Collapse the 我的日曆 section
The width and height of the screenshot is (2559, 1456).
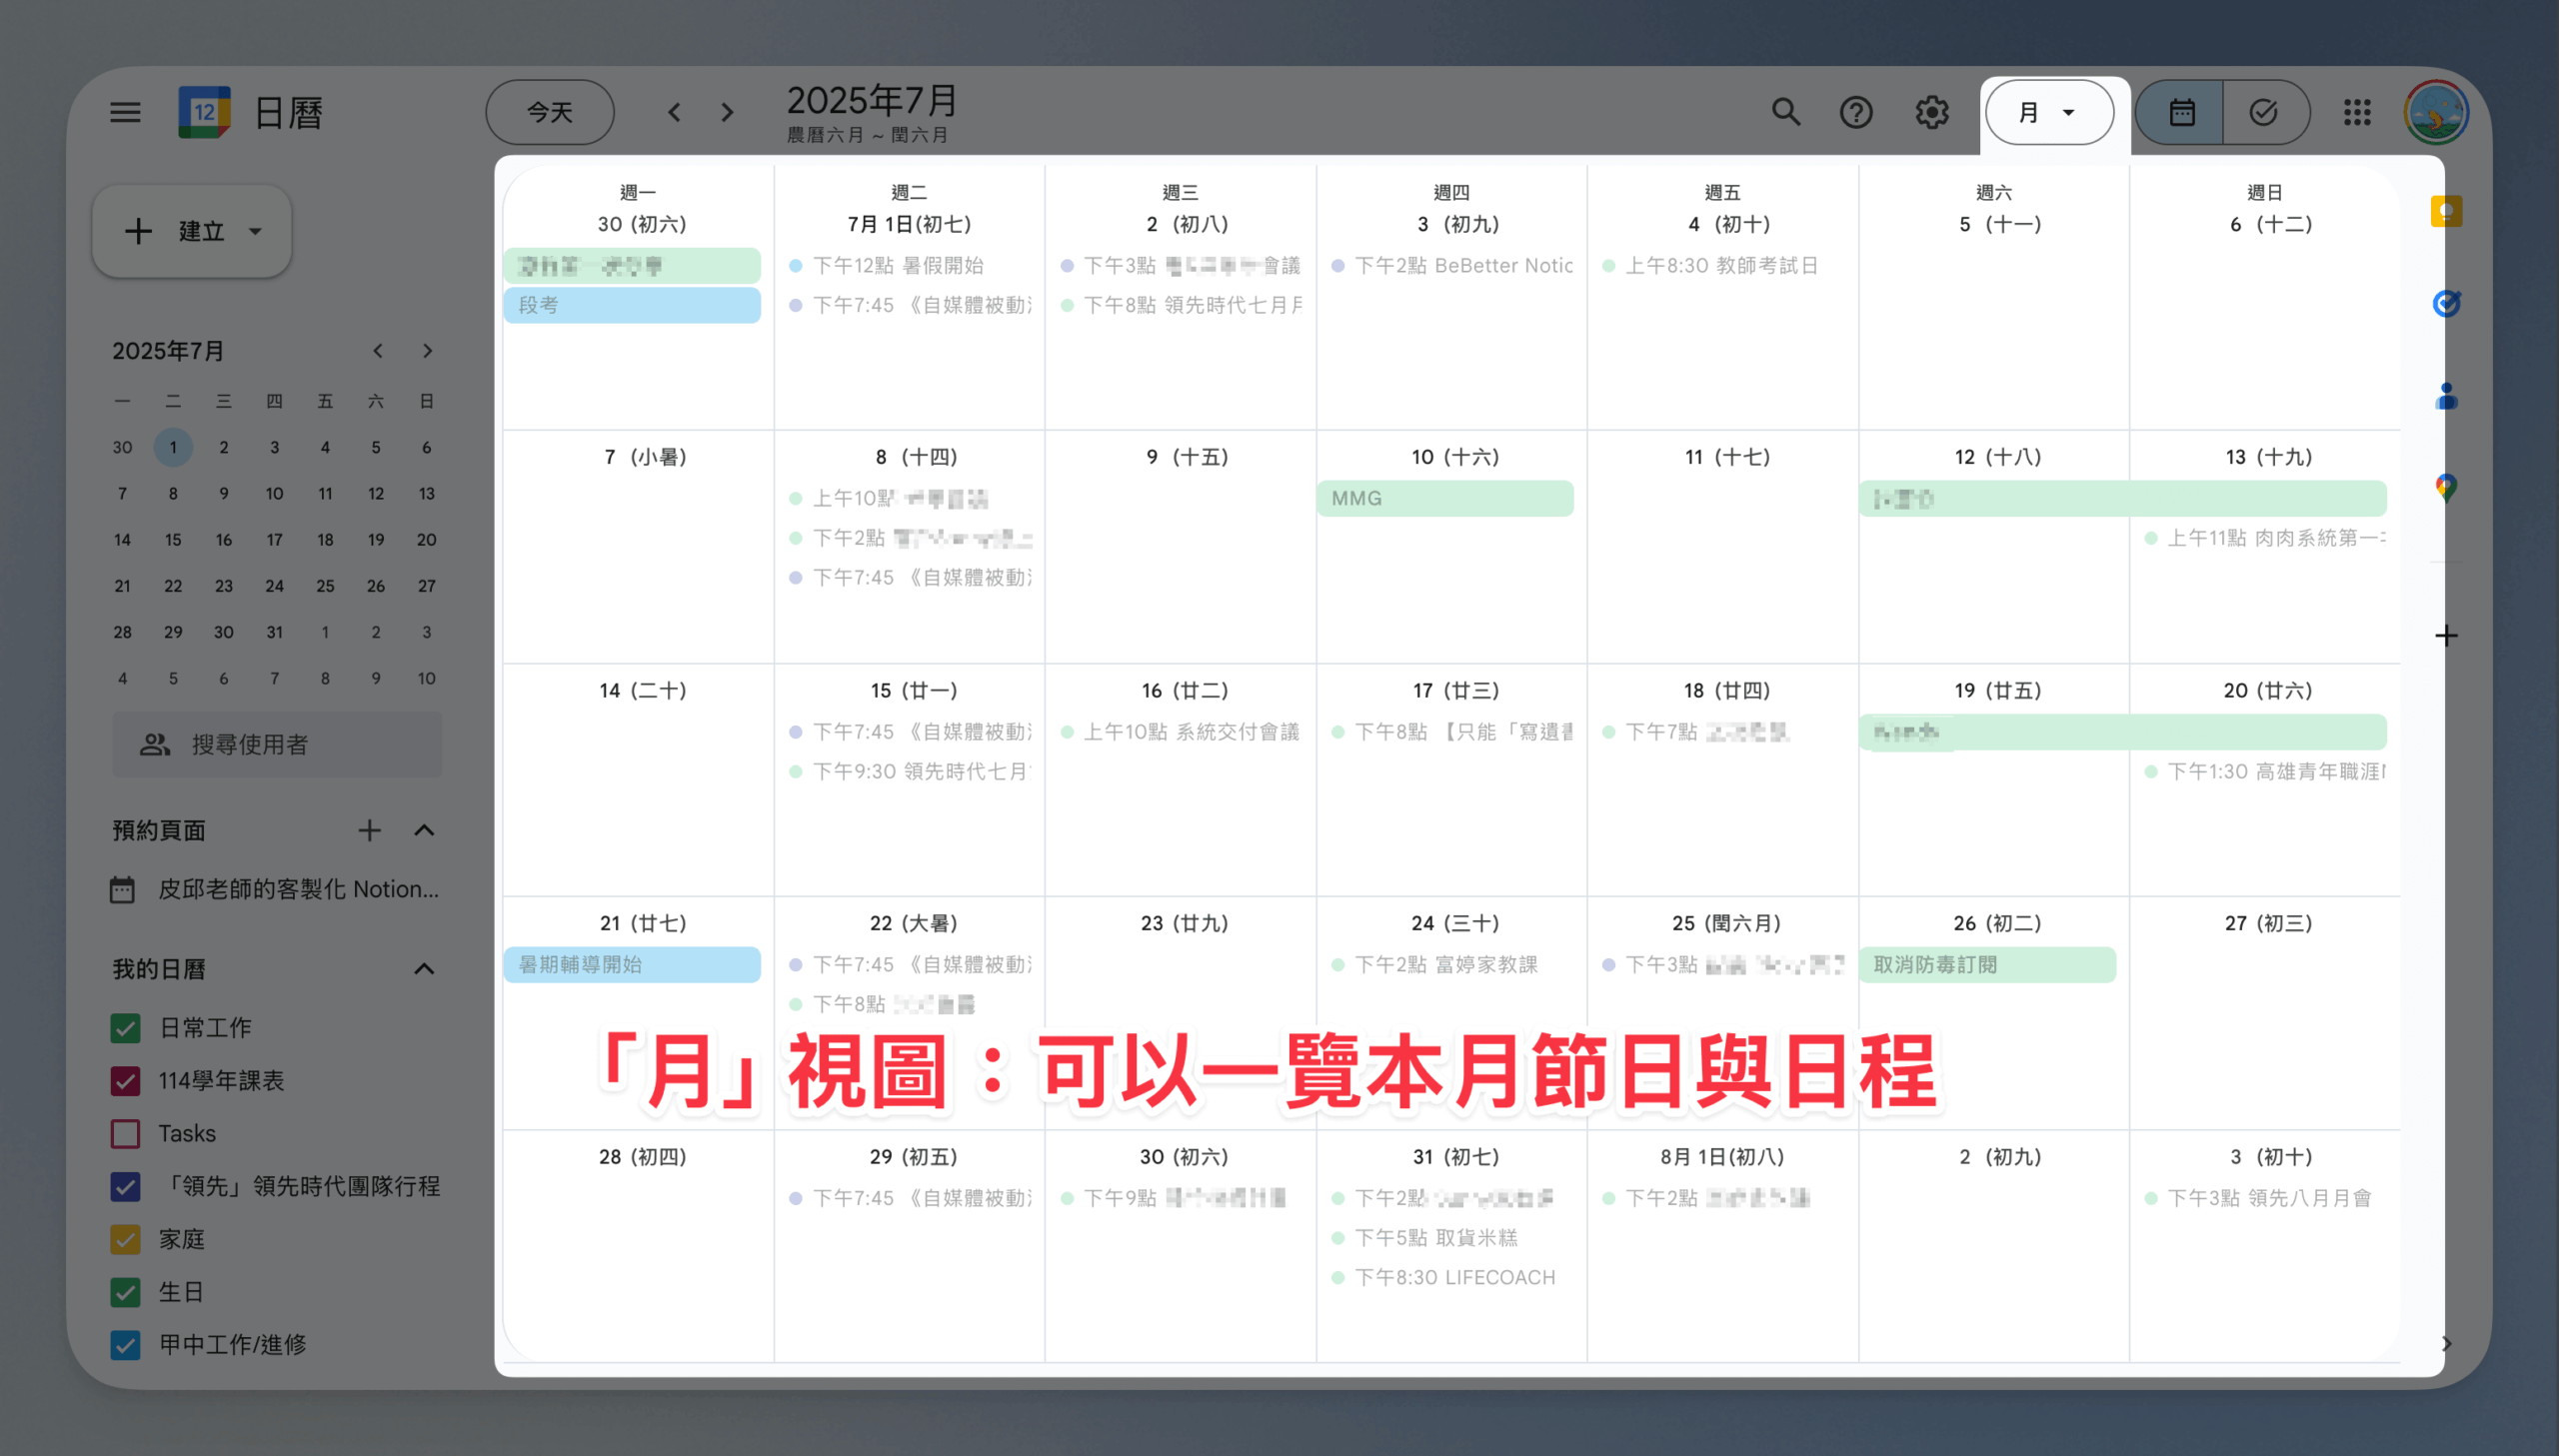coord(424,968)
